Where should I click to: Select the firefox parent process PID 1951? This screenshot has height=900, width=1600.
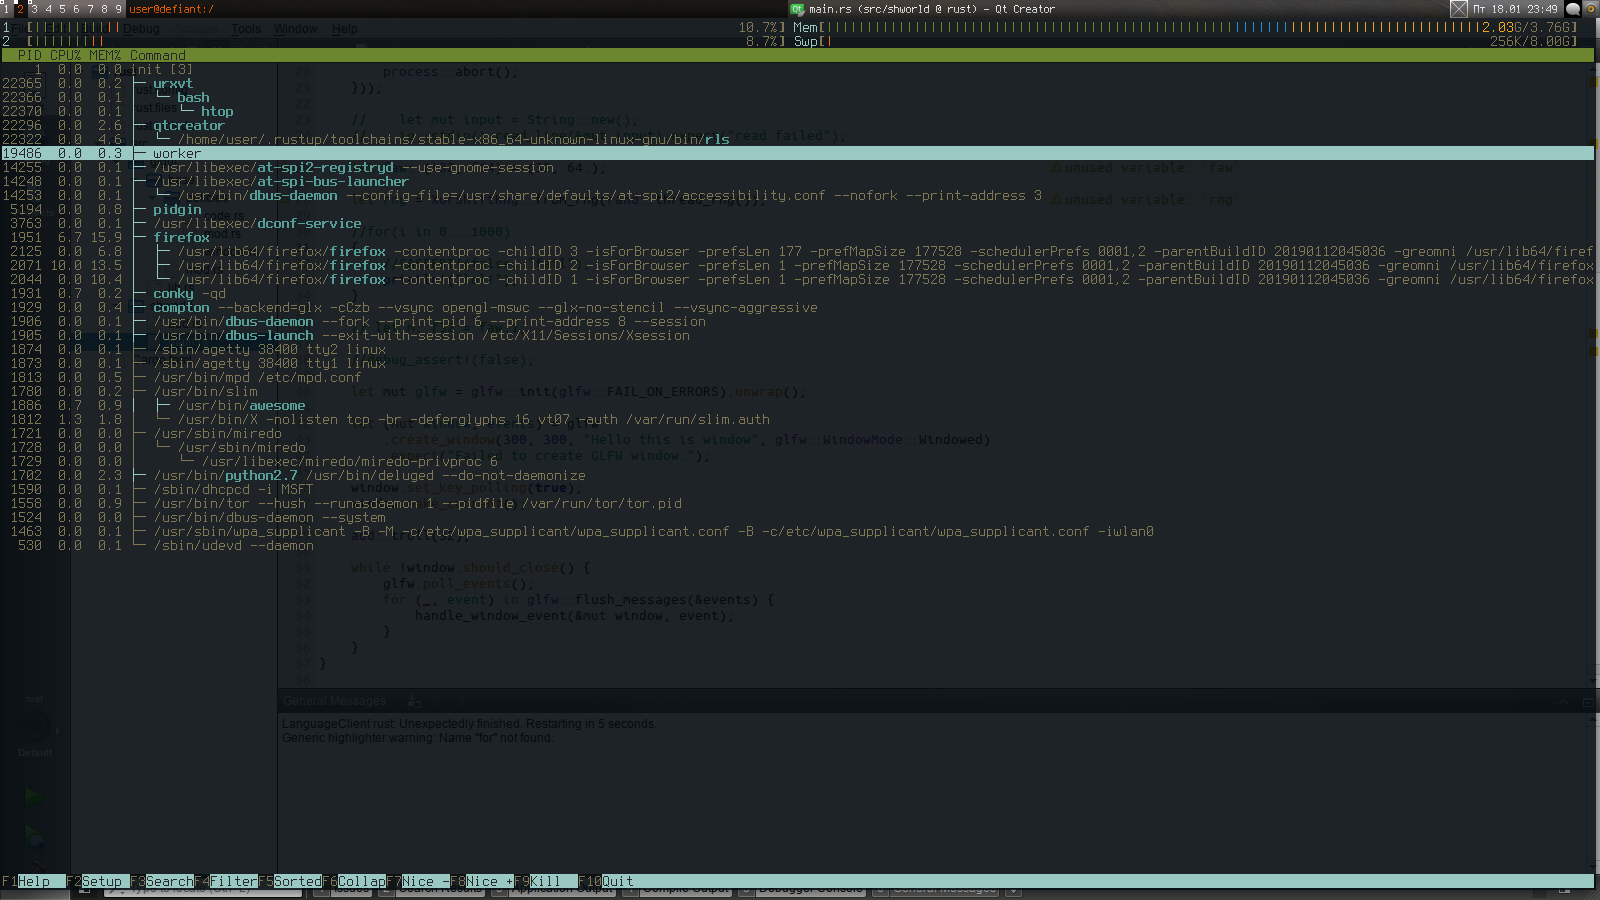797,237
